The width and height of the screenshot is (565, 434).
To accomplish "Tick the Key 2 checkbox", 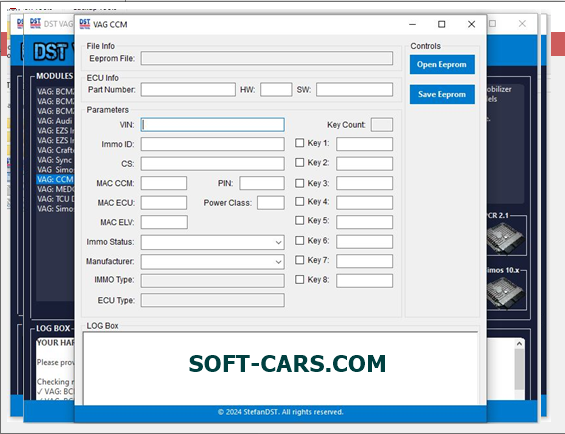I will pyautogui.click(x=299, y=163).
